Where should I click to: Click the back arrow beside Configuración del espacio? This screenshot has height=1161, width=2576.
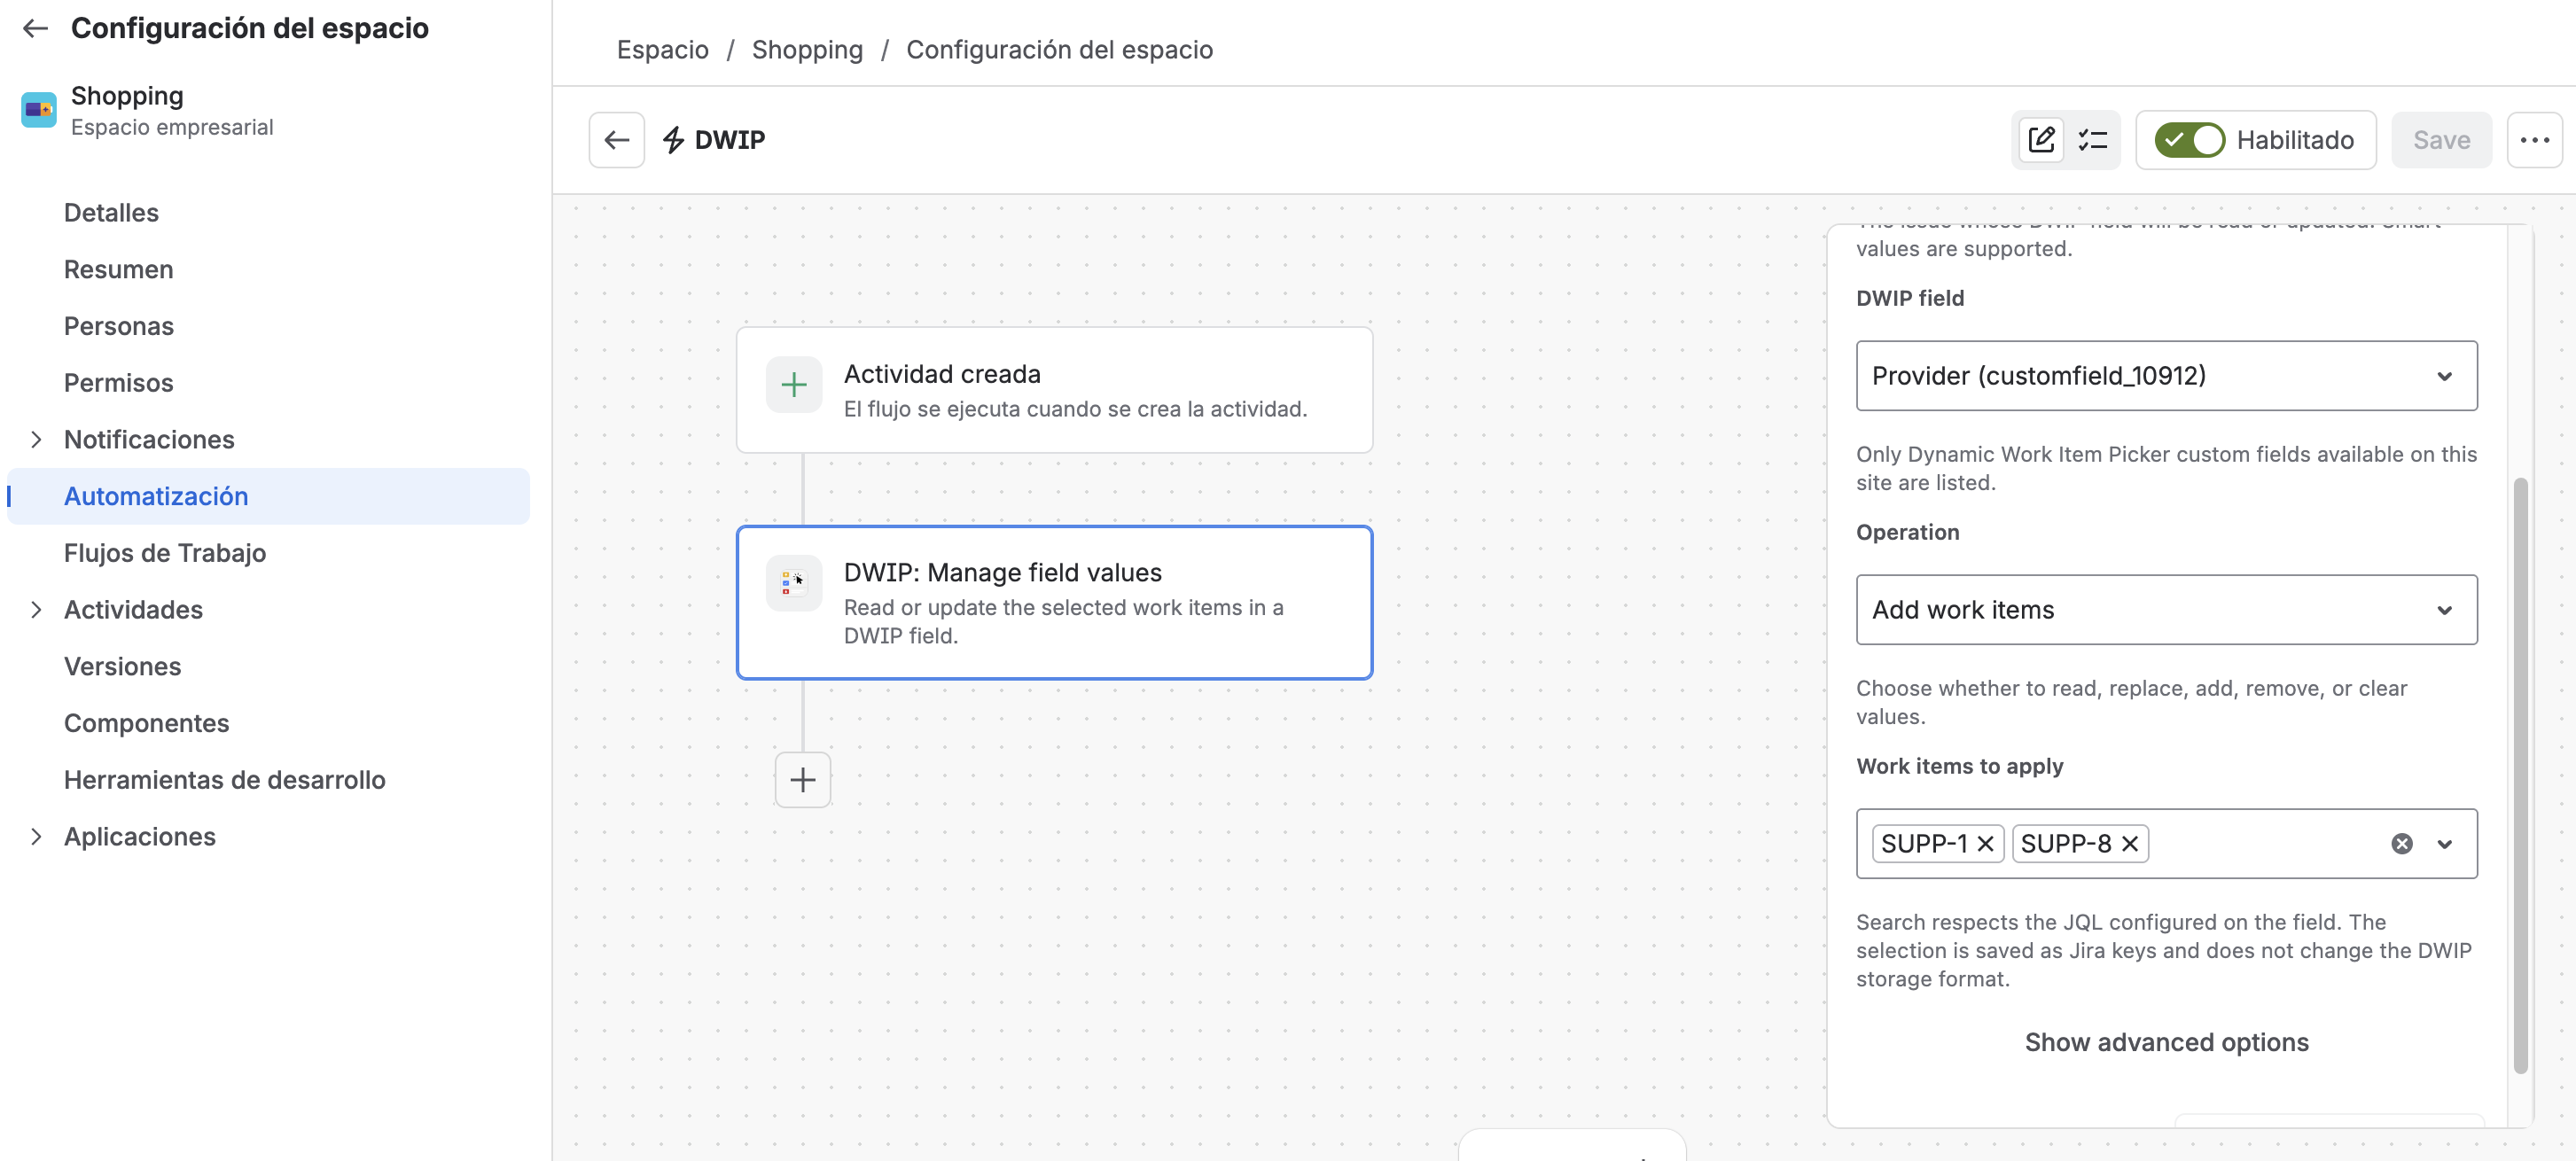pyautogui.click(x=35, y=28)
